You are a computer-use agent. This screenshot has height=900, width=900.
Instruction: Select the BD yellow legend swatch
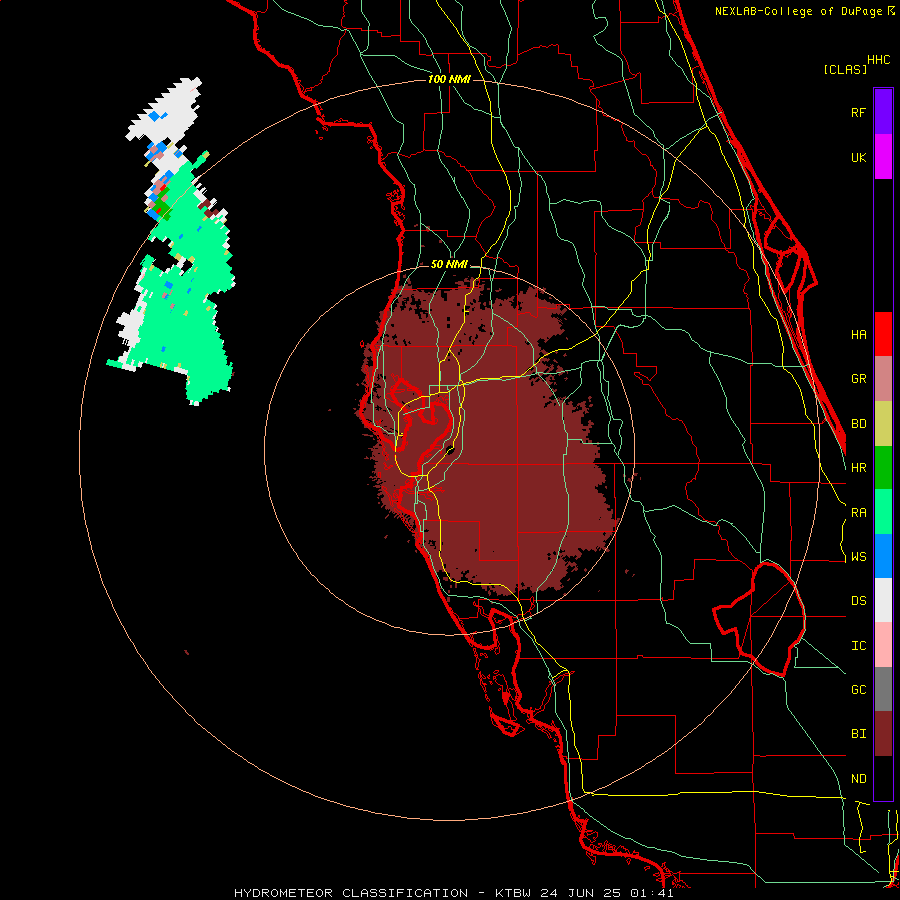883,424
